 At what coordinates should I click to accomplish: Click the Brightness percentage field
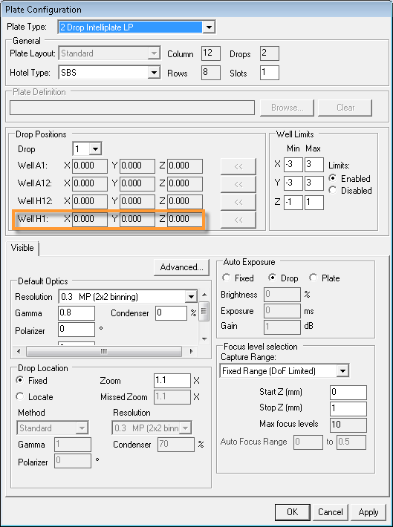tap(282, 294)
